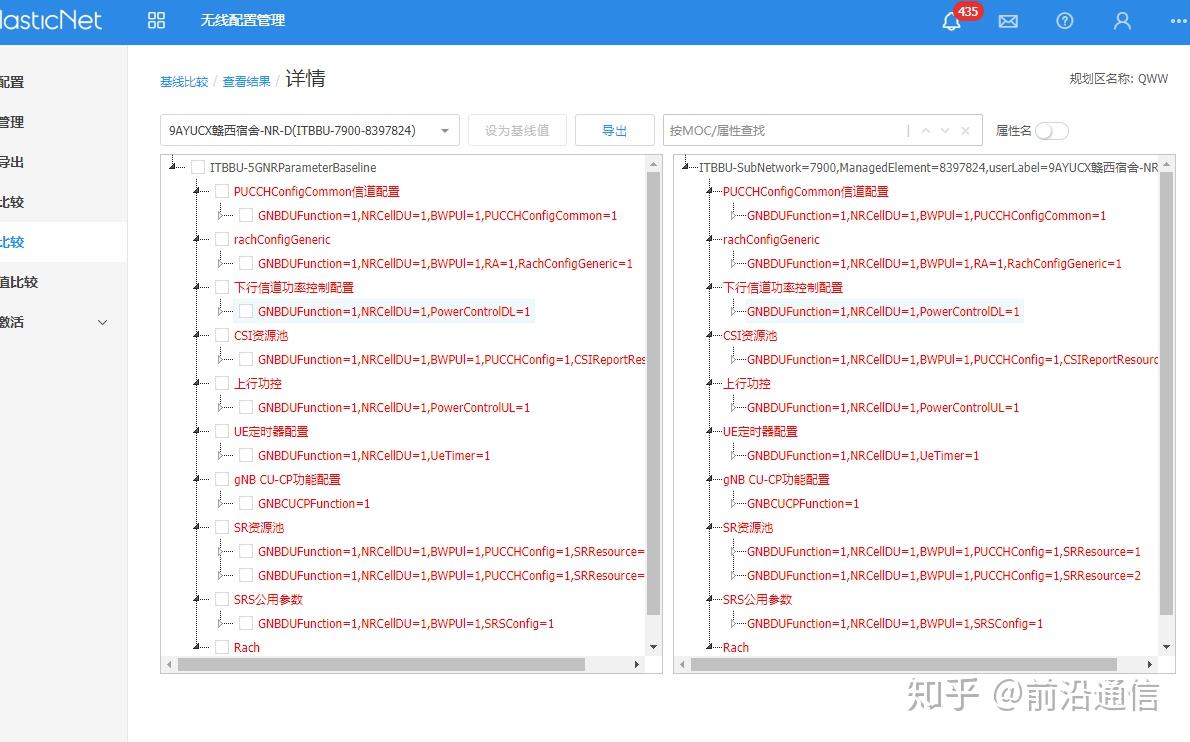1190x742 pixels.
Task: Go back via the 查看结果 breadcrumb link
Action: [x=246, y=82]
